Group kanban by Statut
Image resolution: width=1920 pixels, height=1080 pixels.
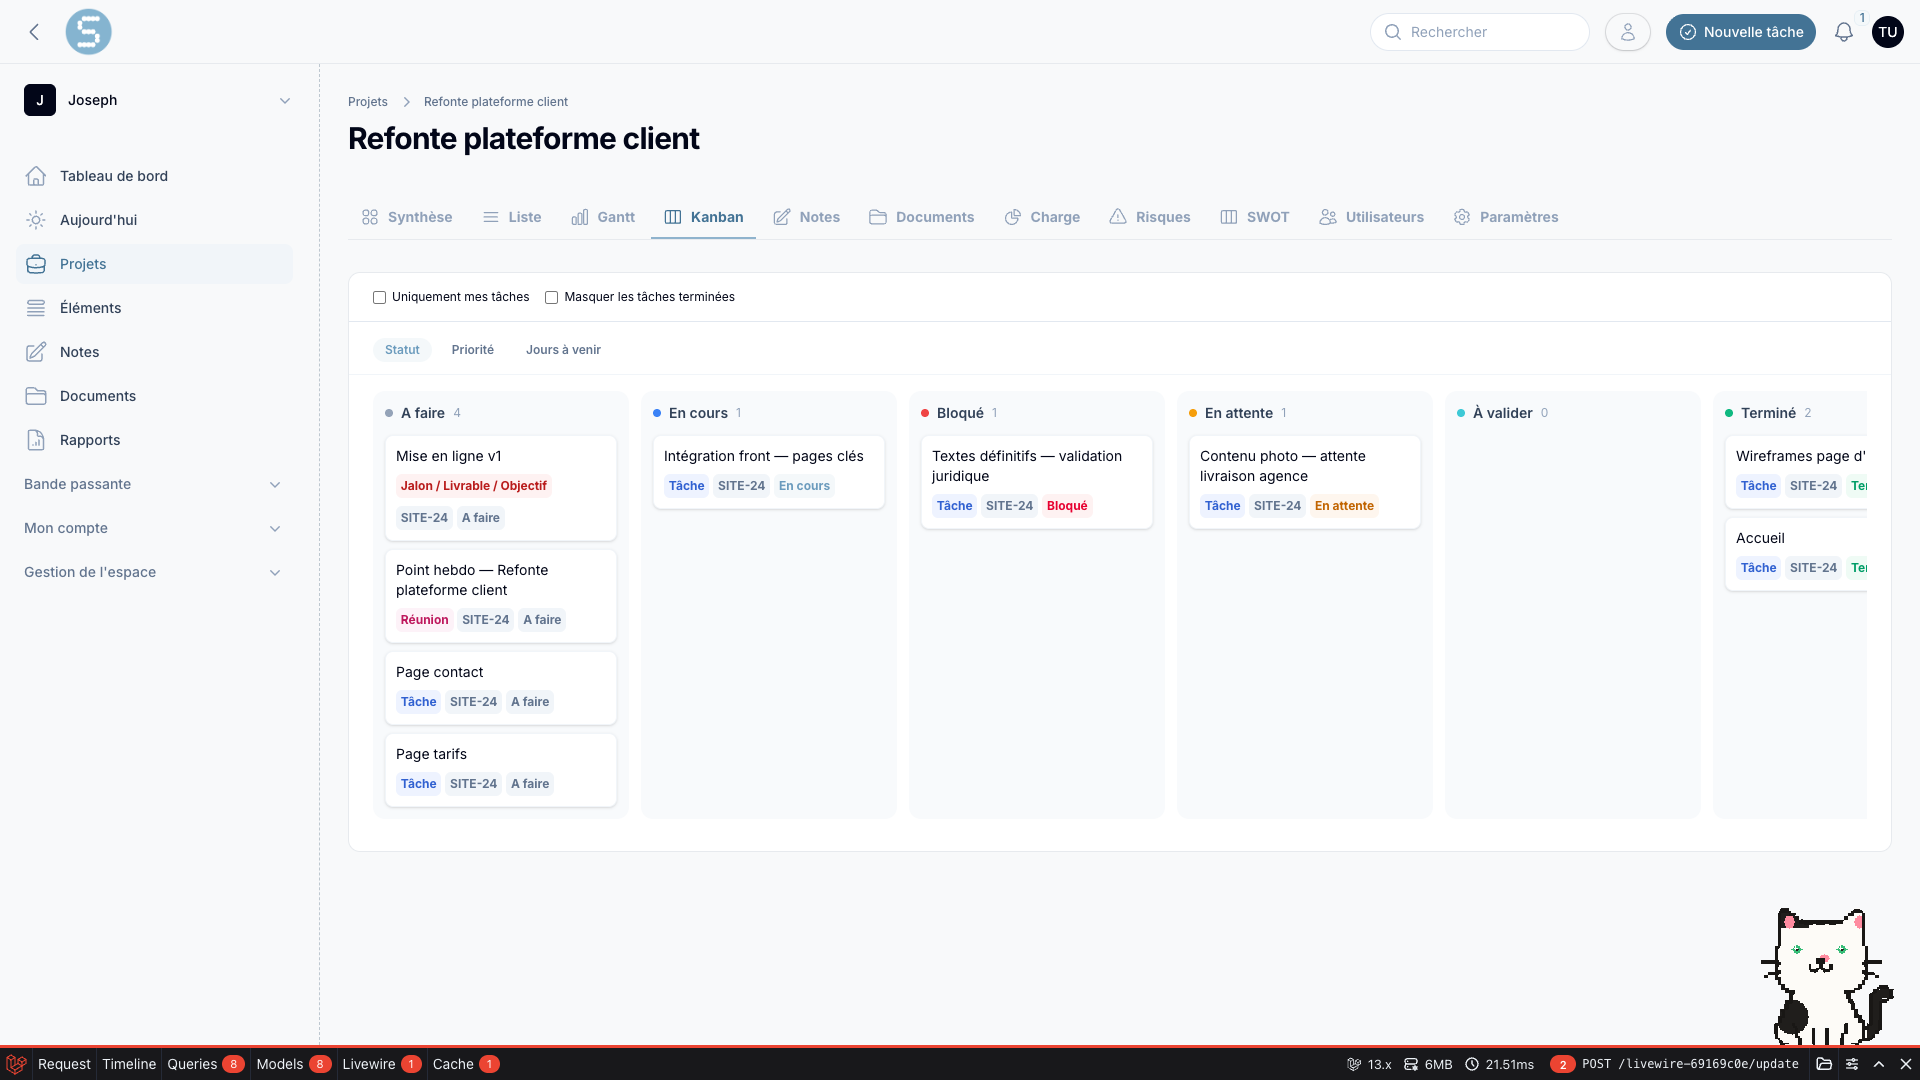click(x=402, y=350)
